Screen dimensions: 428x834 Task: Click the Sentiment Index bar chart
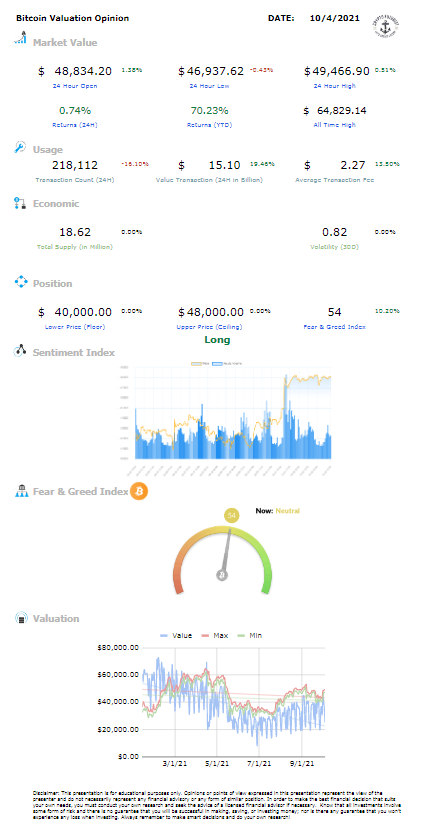[x=225, y=419]
